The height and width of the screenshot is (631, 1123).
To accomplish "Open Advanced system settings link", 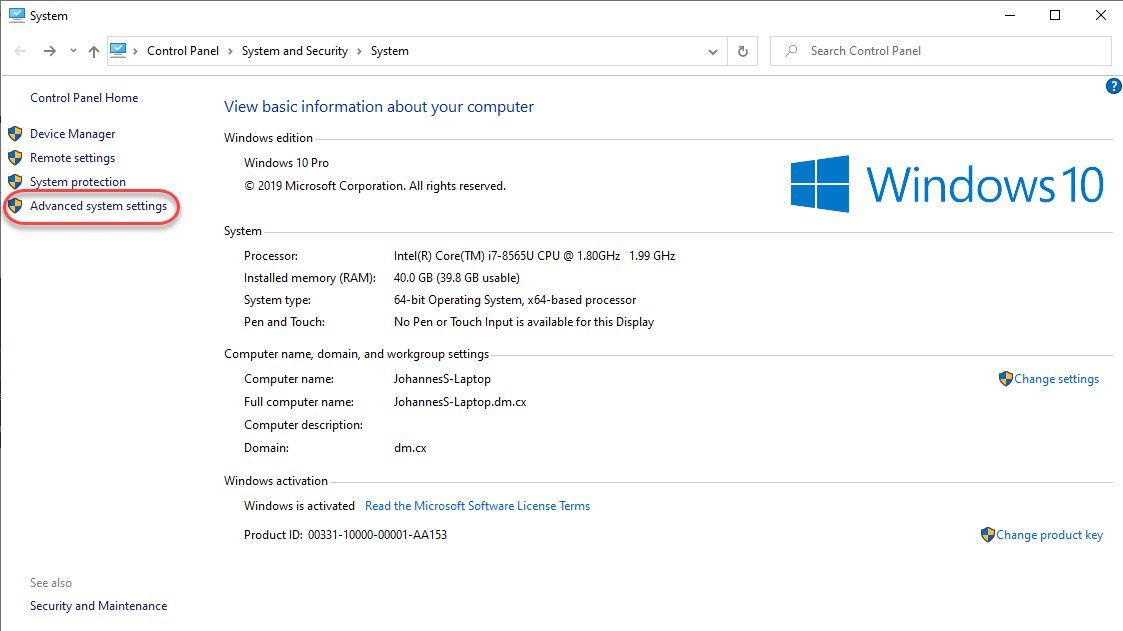I will (98, 206).
